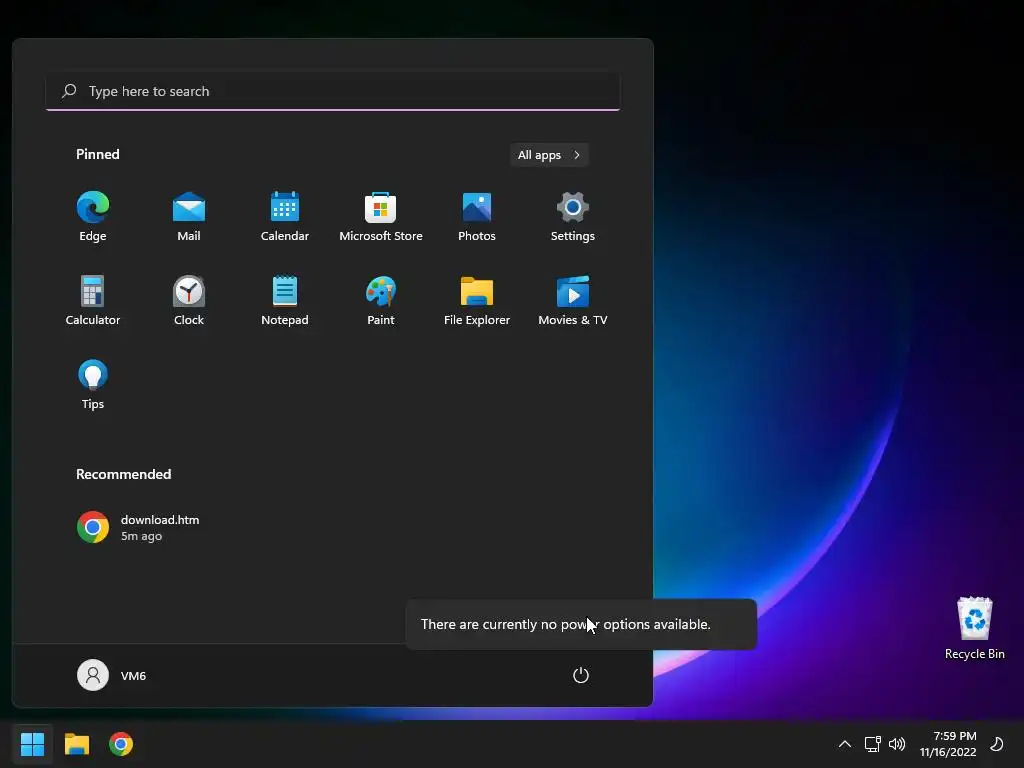Show hidden tray icons chevron

click(844, 744)
